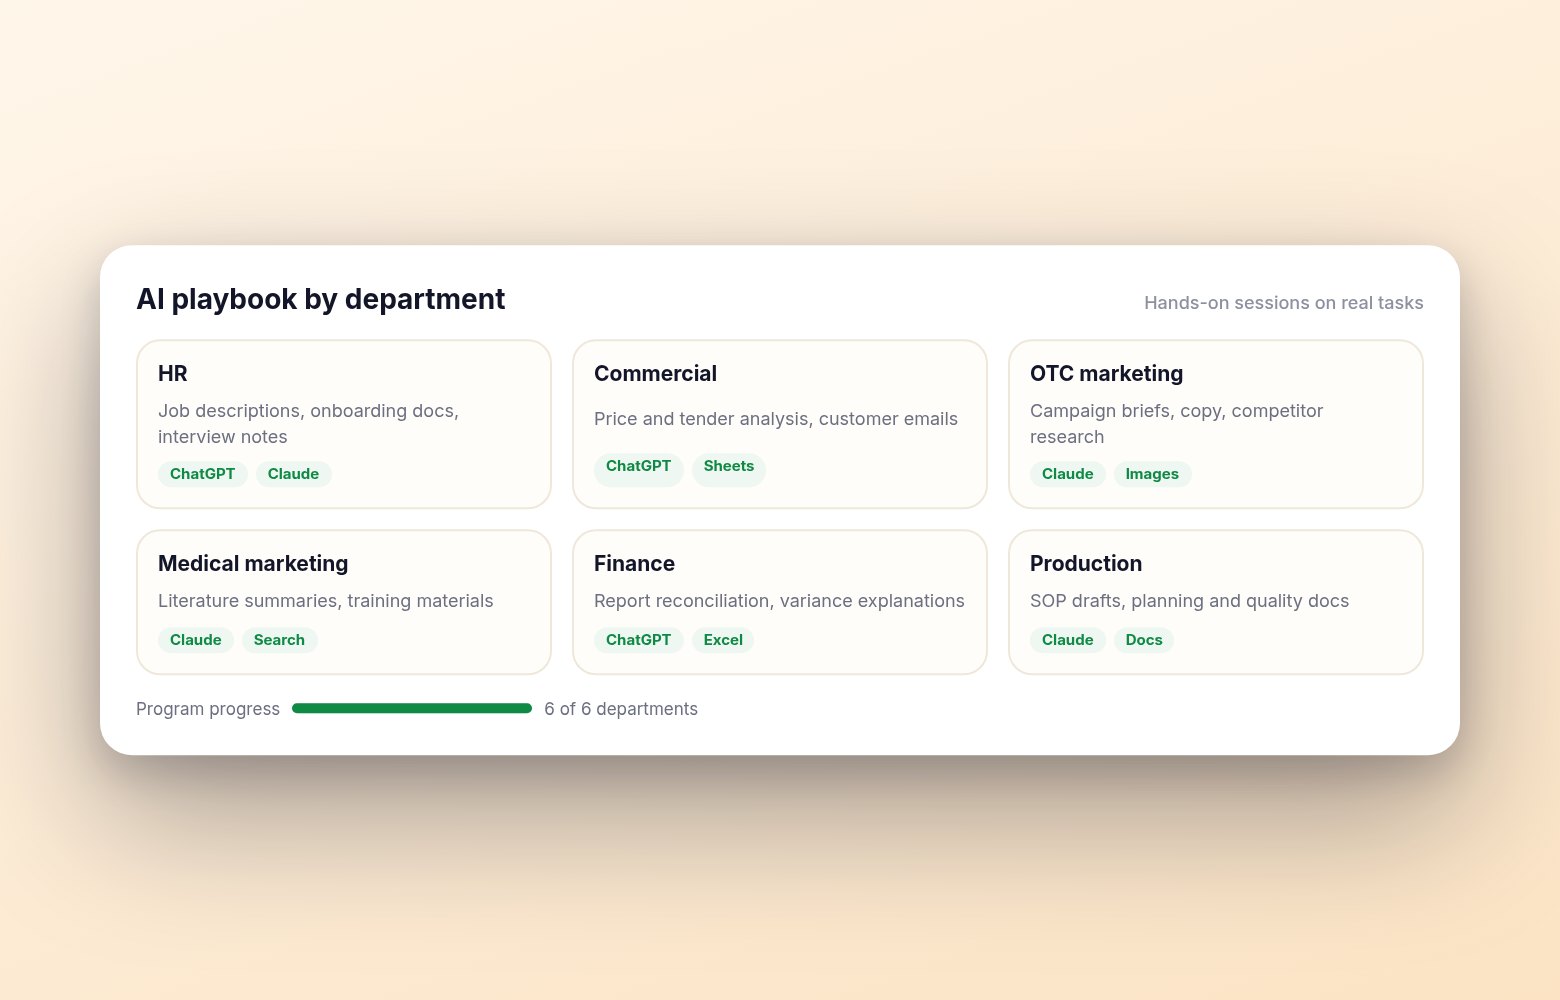Click the green program progress bar
Viewport: 1560px width, 1000px height.
(x=412, y=708)
